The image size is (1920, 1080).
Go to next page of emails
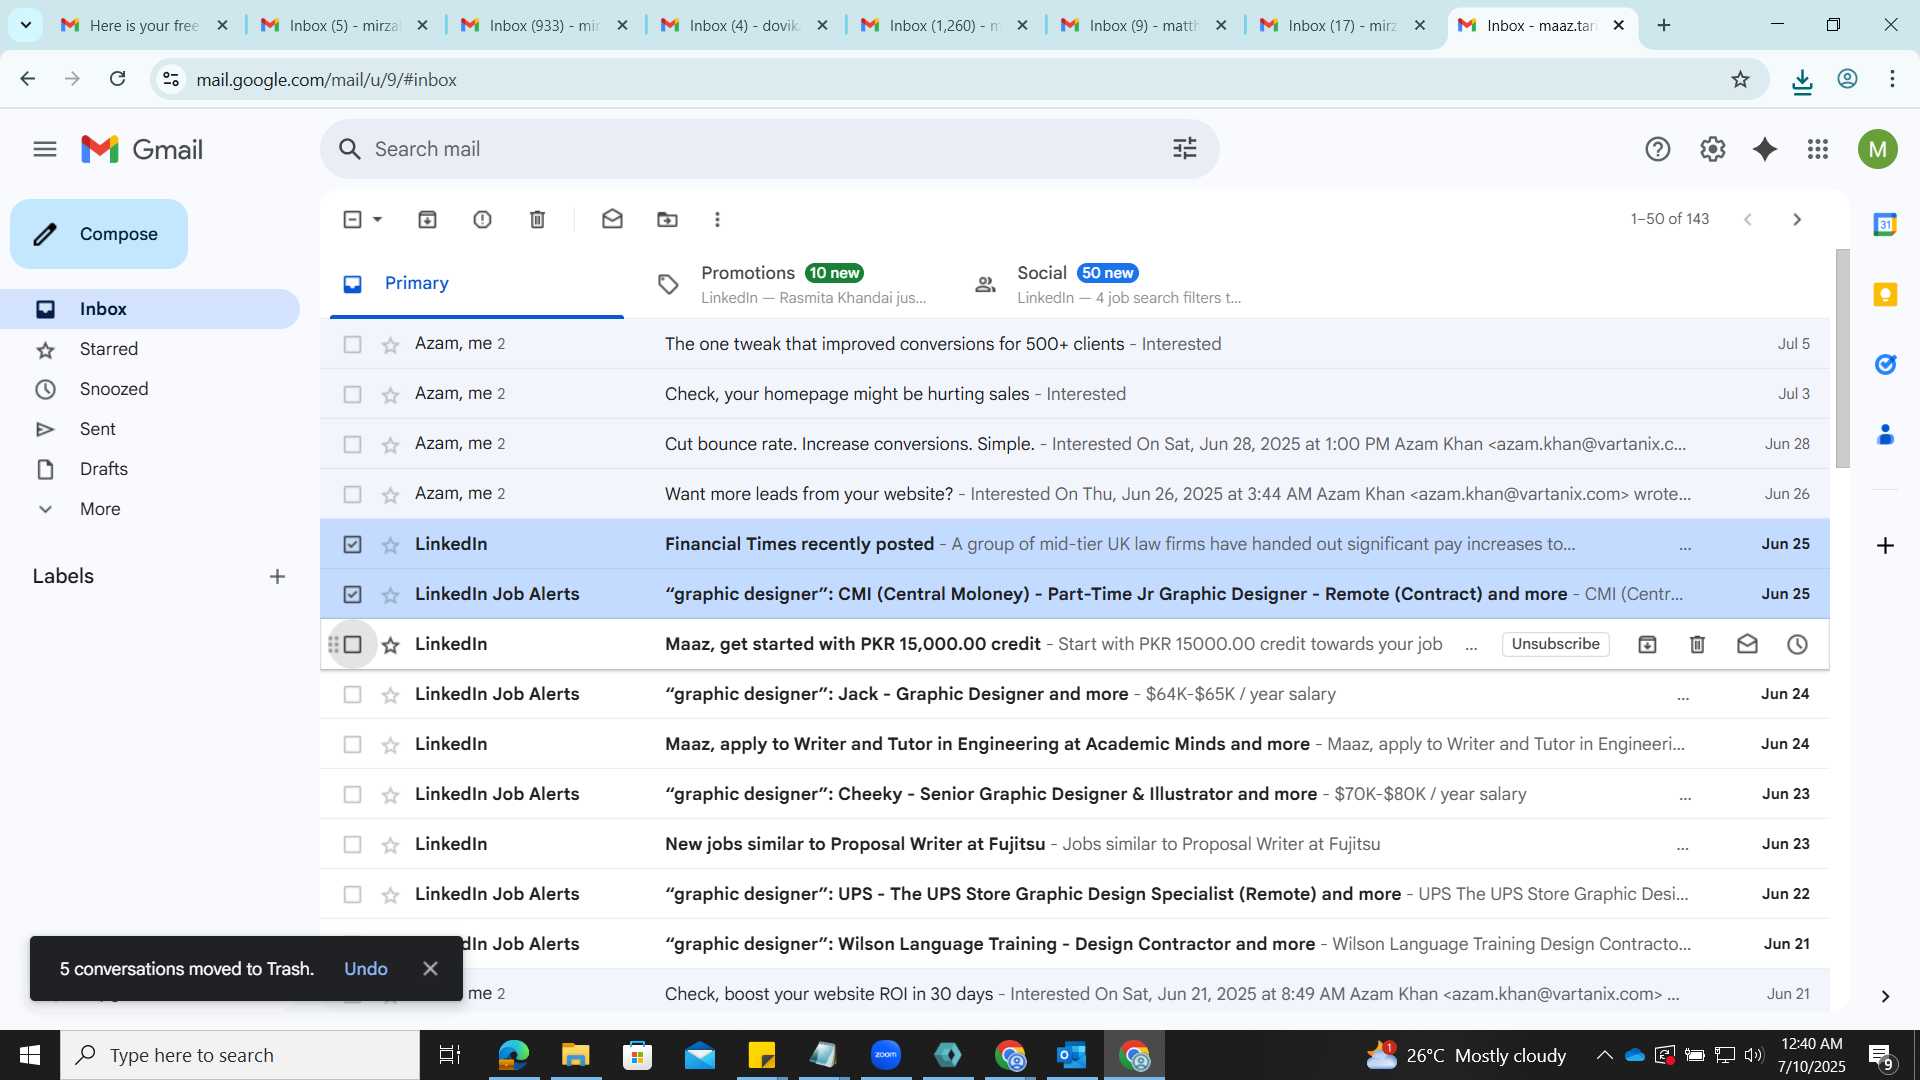pos(1797,219)
